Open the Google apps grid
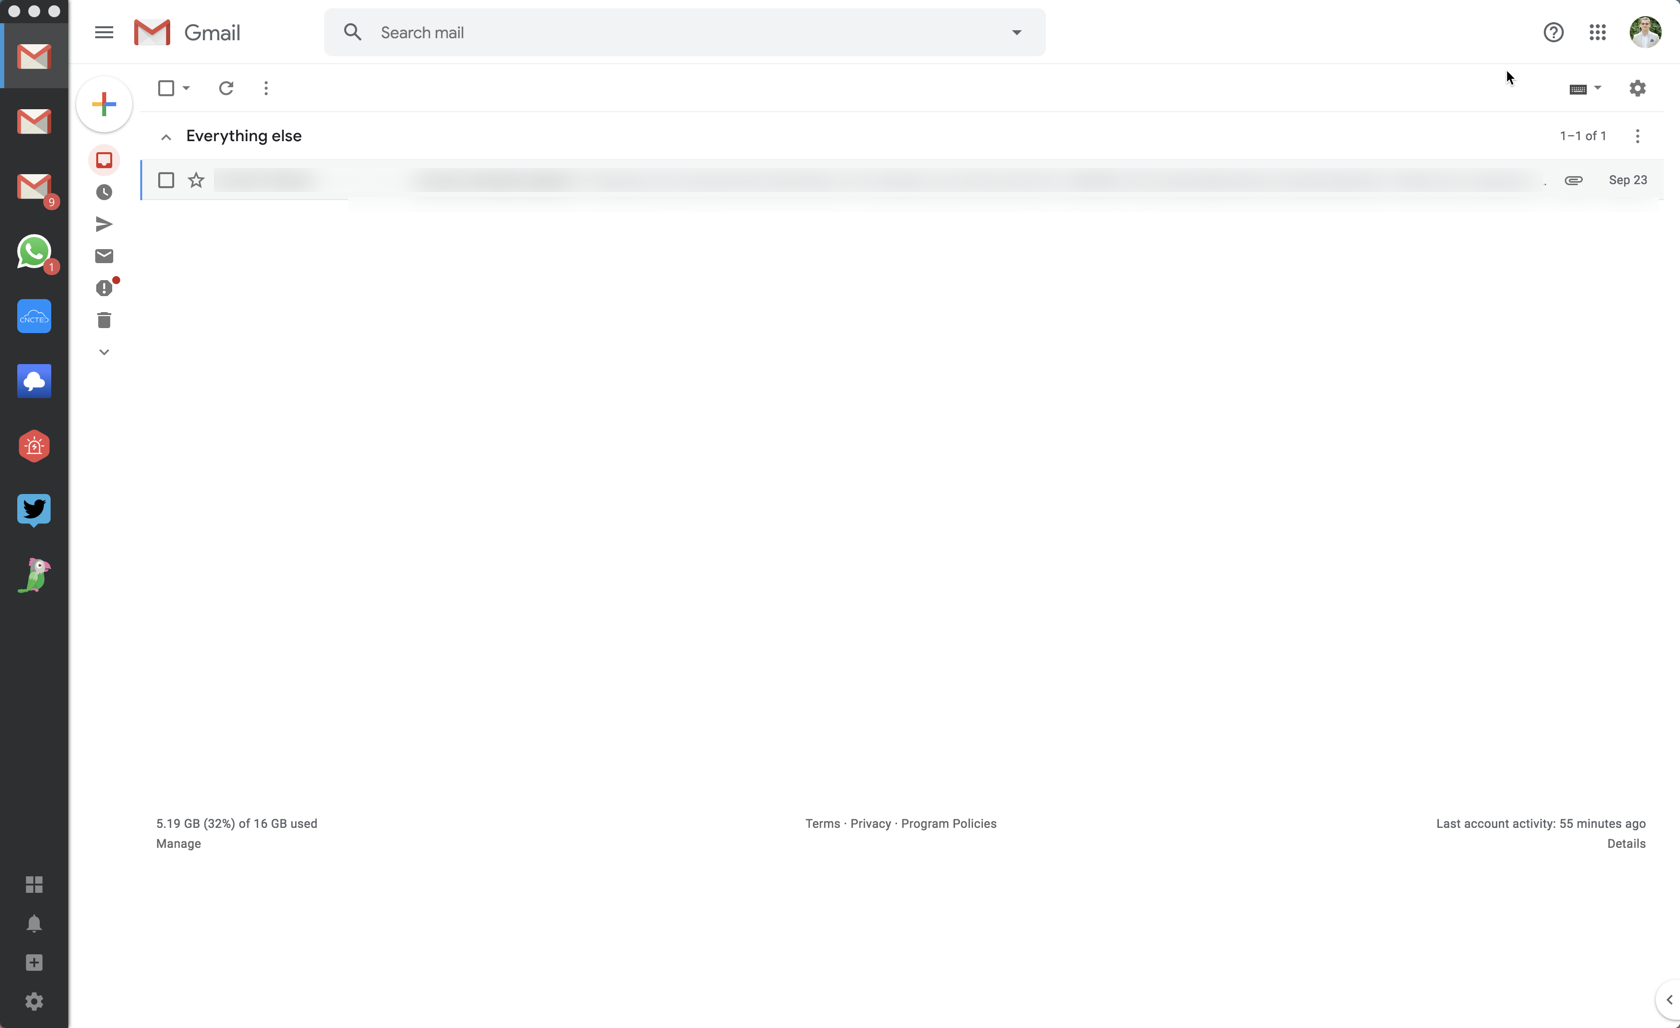 pos(1597,32)
